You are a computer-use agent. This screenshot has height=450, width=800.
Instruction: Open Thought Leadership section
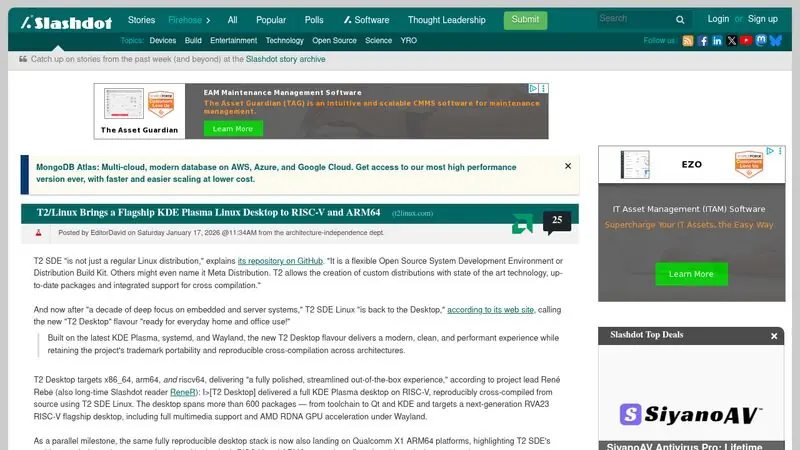(446, 20)
